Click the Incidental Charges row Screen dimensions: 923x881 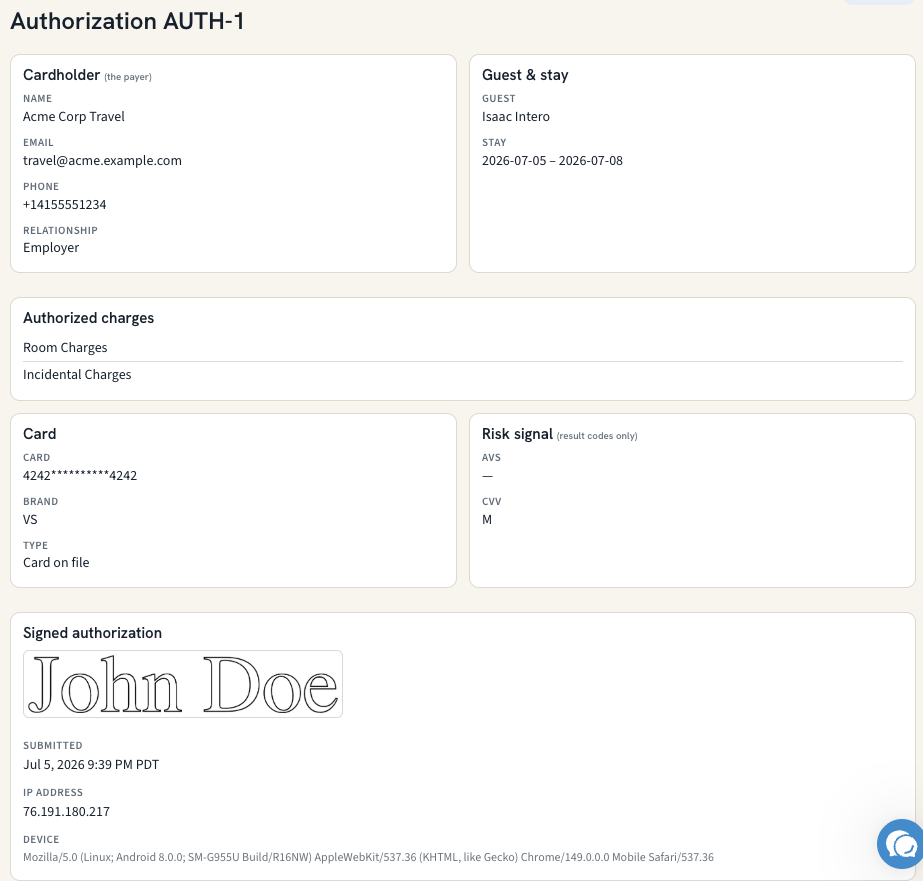[x=463, y=375]
